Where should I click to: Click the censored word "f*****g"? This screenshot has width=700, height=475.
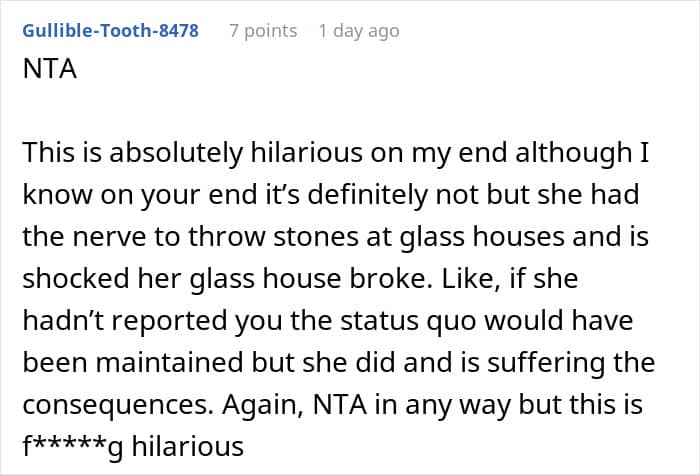72,447
